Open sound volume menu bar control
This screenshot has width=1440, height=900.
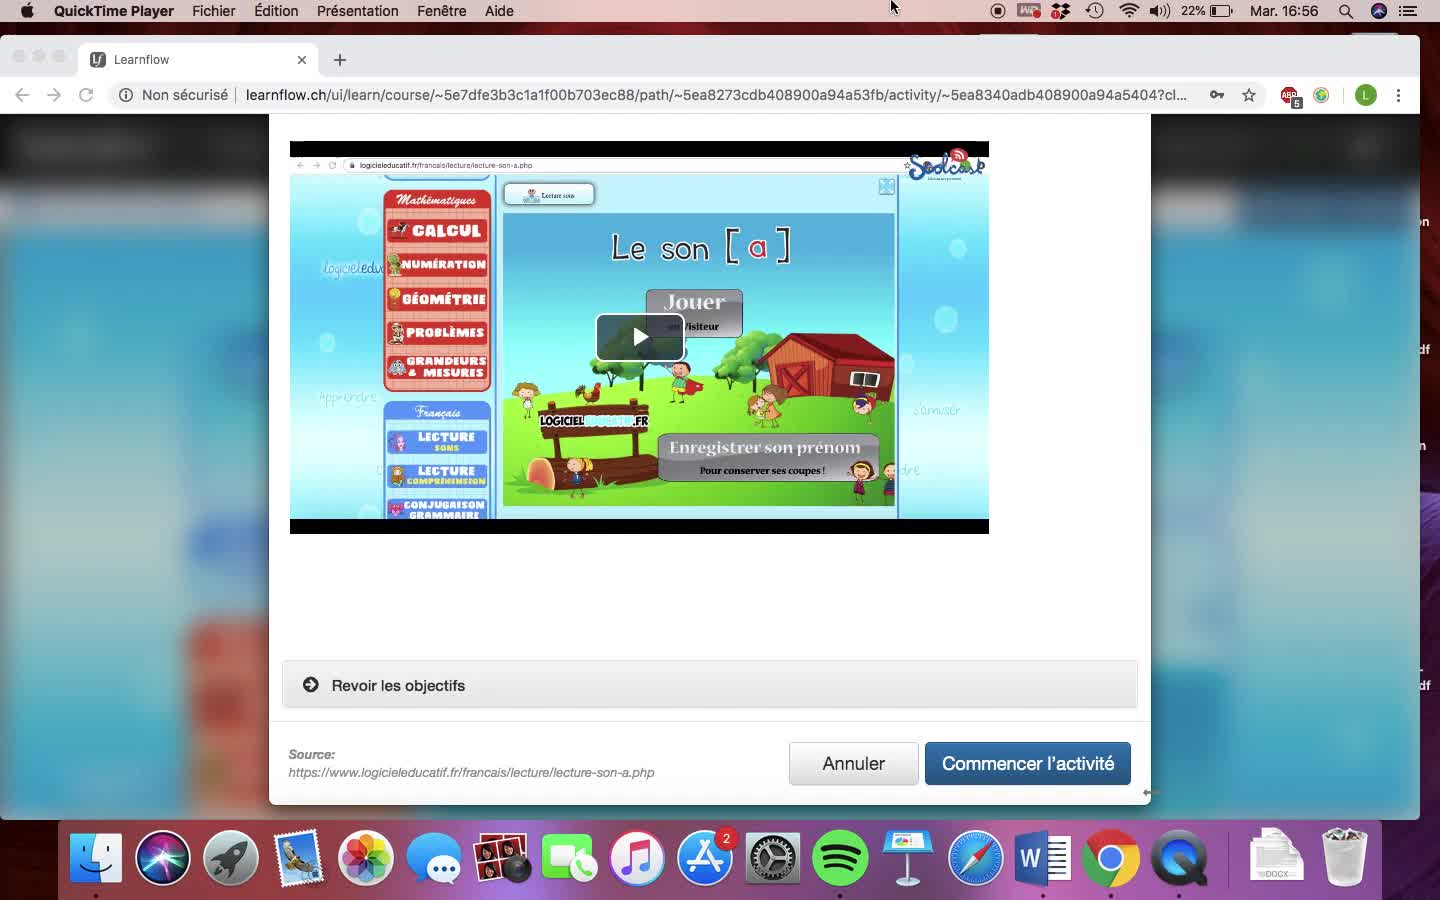[x=1160, y=11]
